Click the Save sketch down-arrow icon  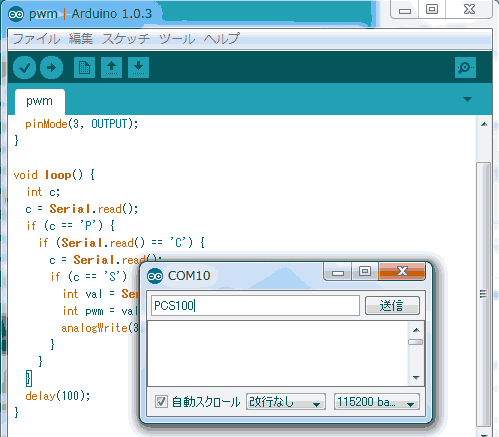click(x=138, y=68)
